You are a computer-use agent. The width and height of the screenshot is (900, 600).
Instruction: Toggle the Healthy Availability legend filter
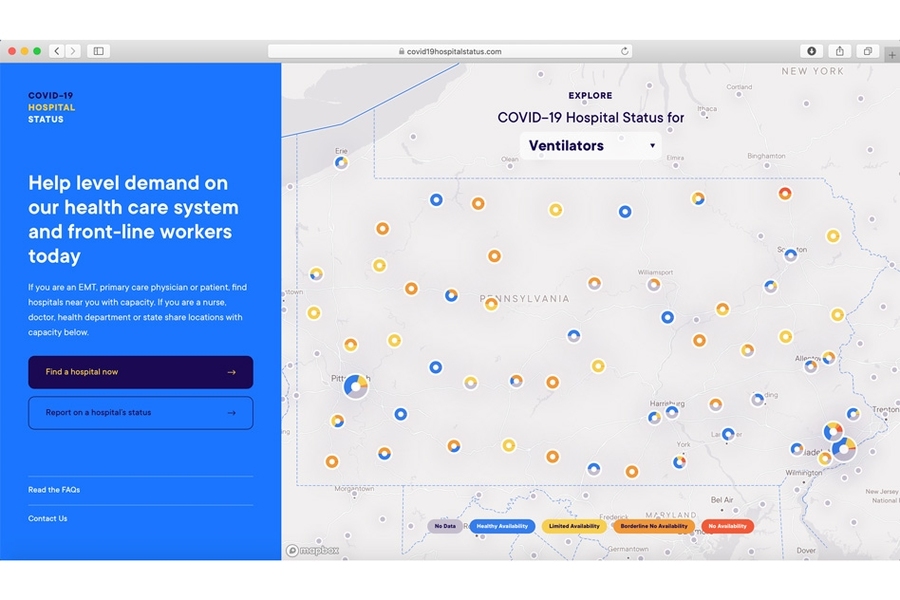(x=502, y=526)
